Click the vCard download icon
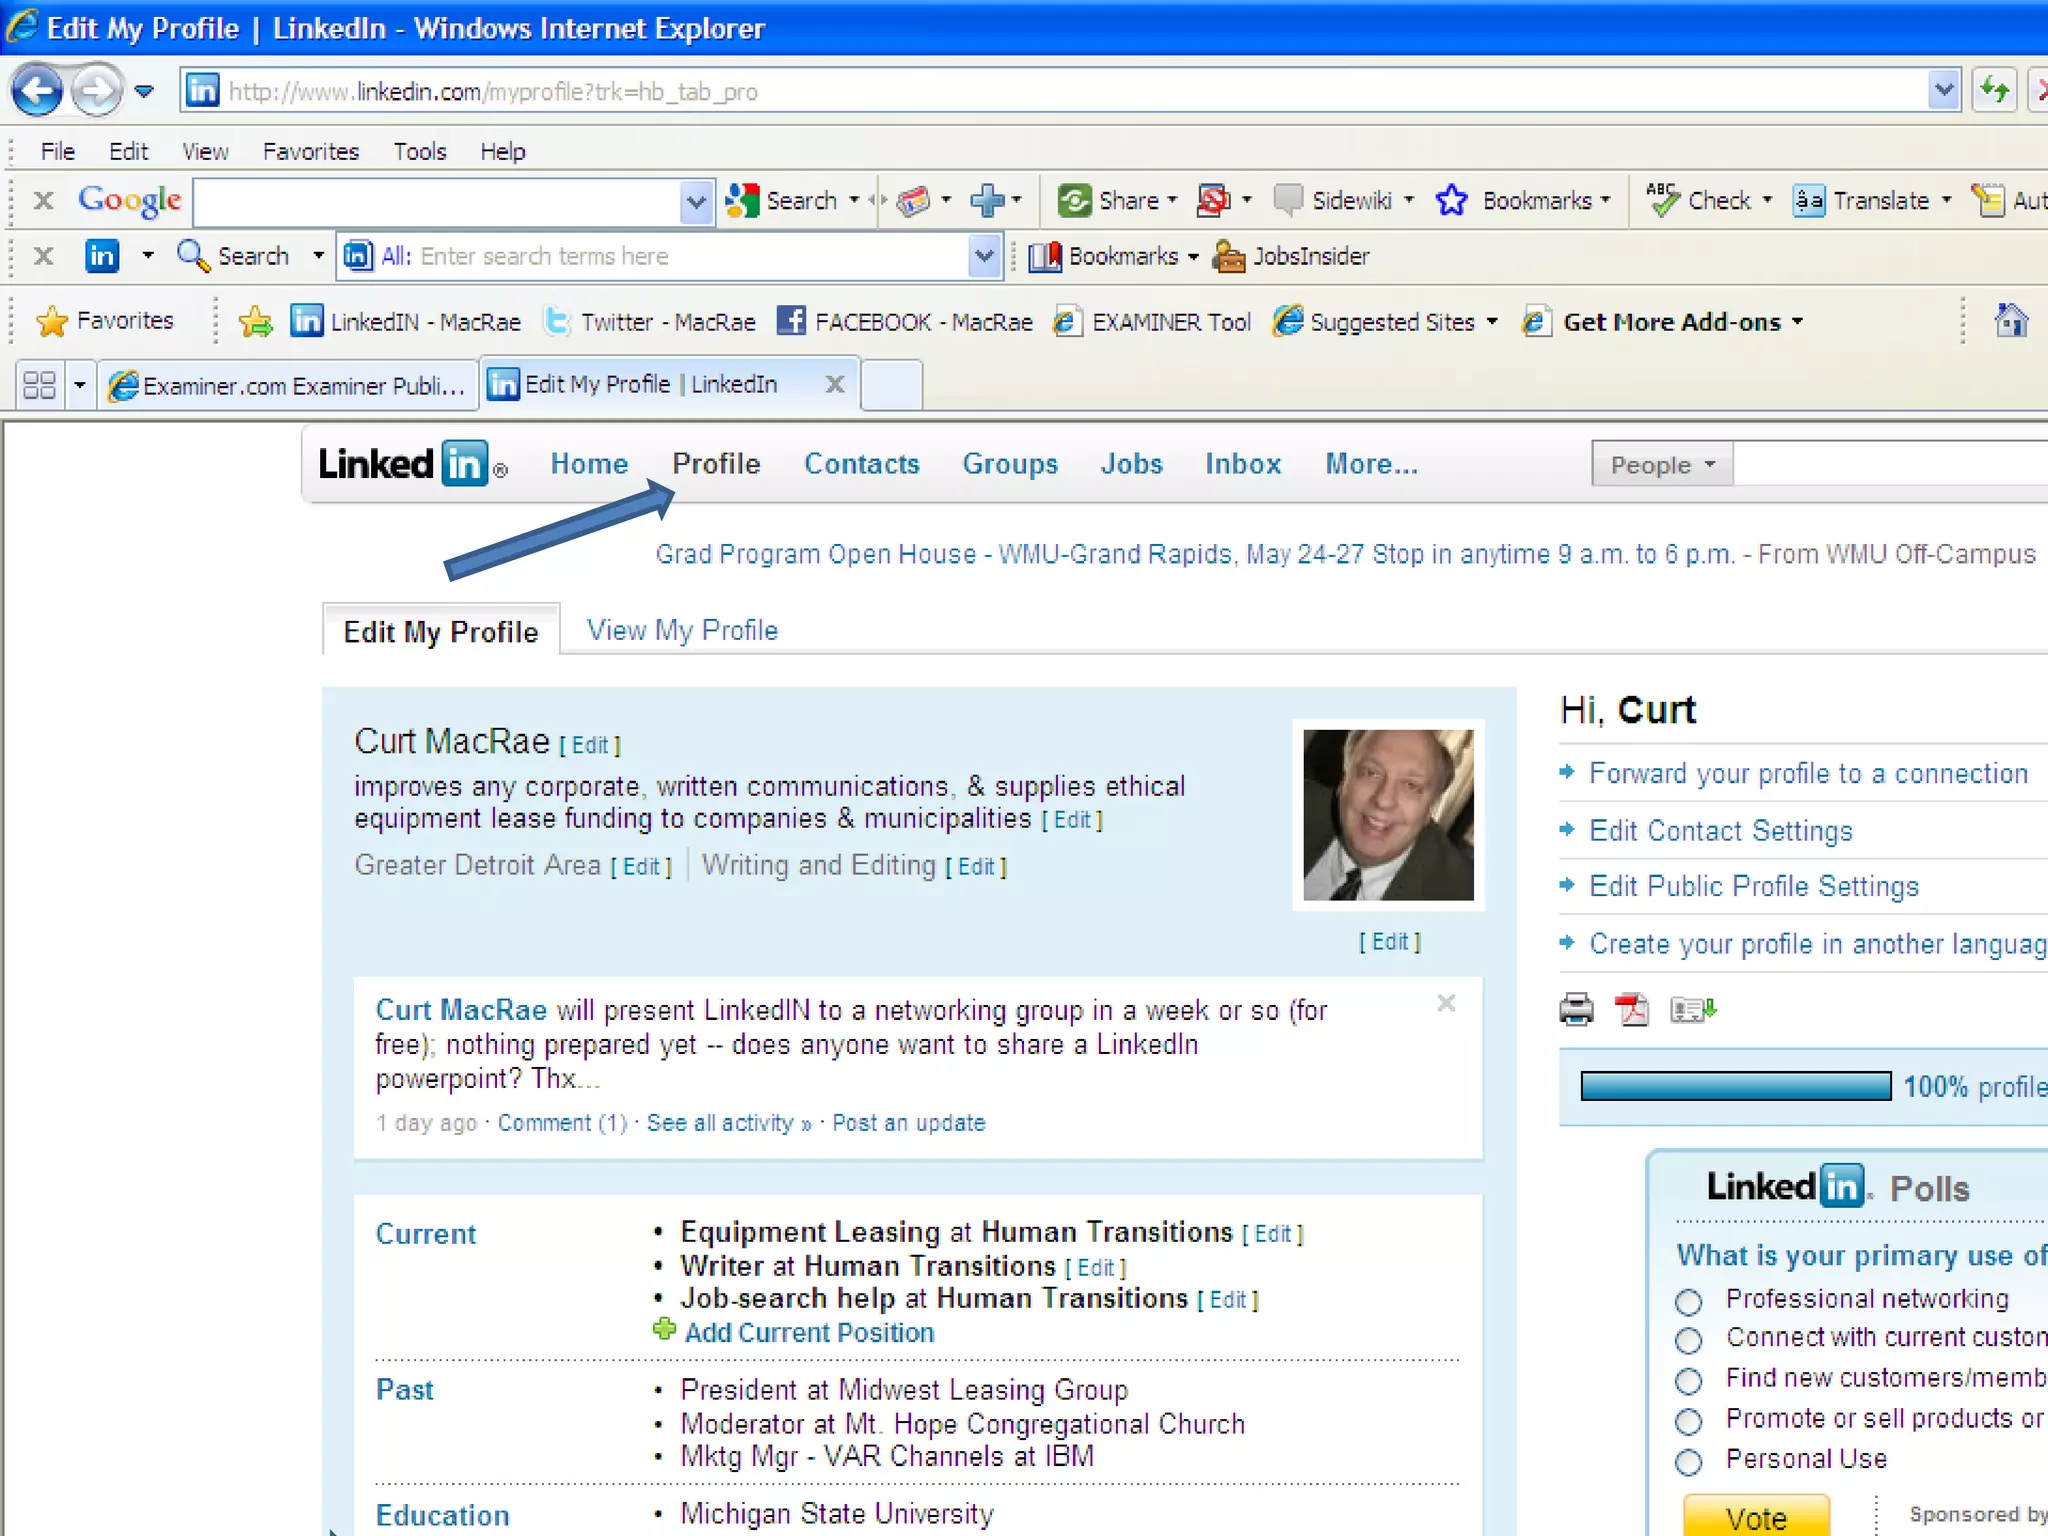 [1692, 1010]
